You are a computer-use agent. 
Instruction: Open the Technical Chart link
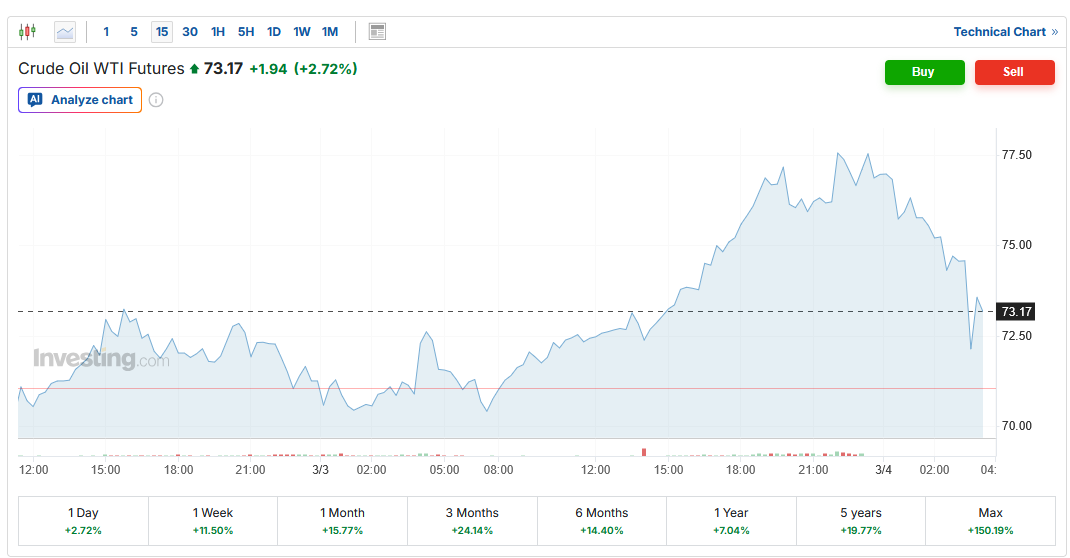[1005, 32]
